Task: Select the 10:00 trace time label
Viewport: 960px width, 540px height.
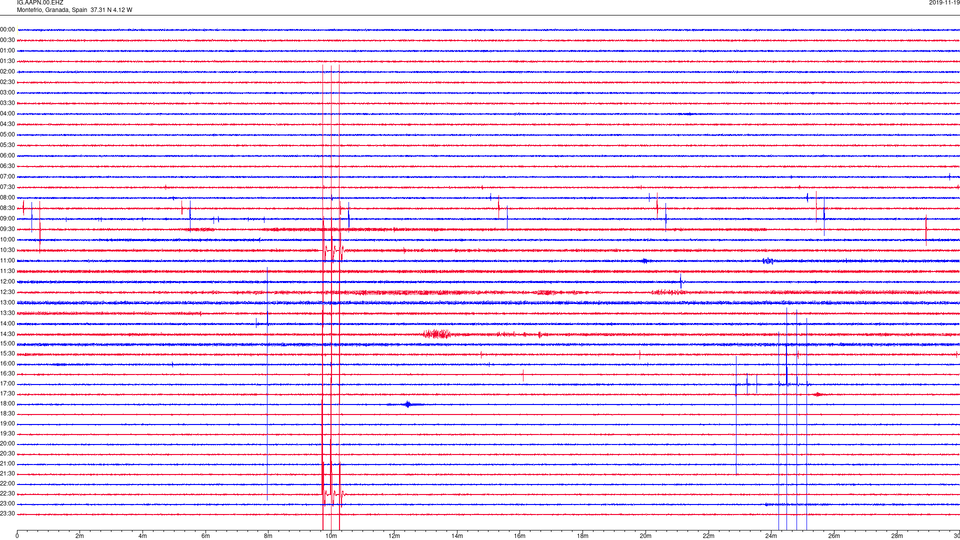Action: (x=7, y=239)
